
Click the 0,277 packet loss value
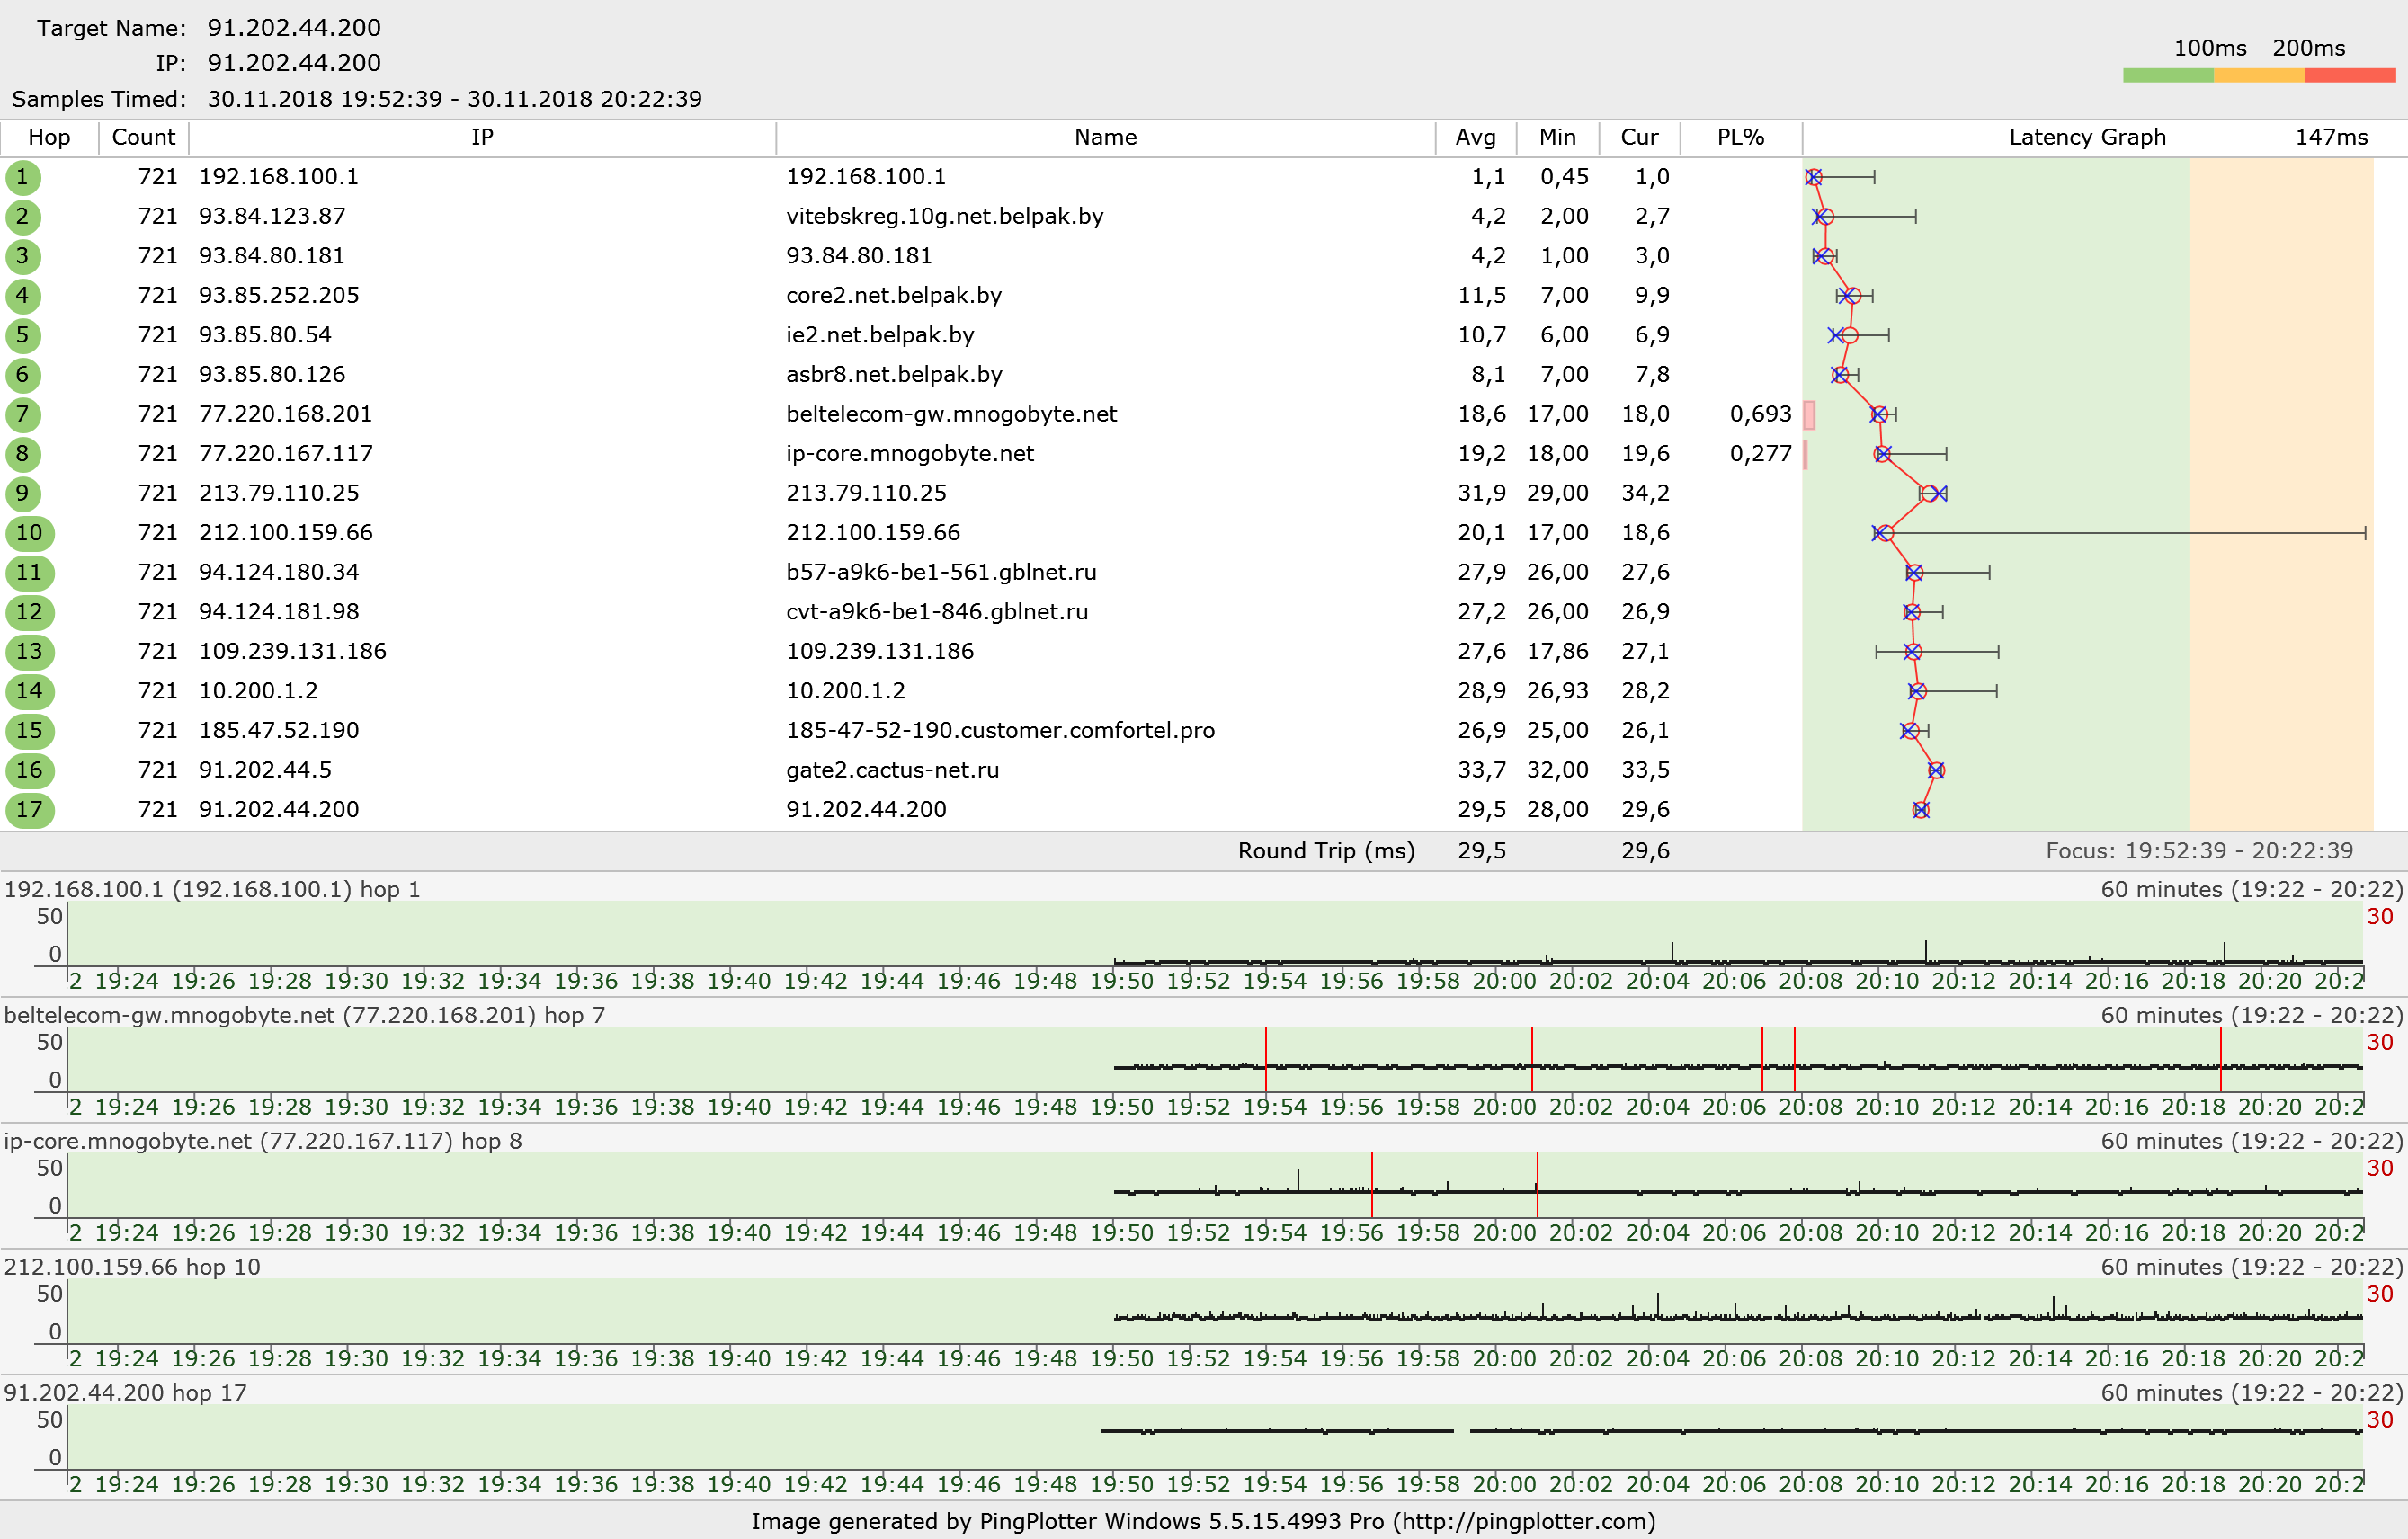1760,454
